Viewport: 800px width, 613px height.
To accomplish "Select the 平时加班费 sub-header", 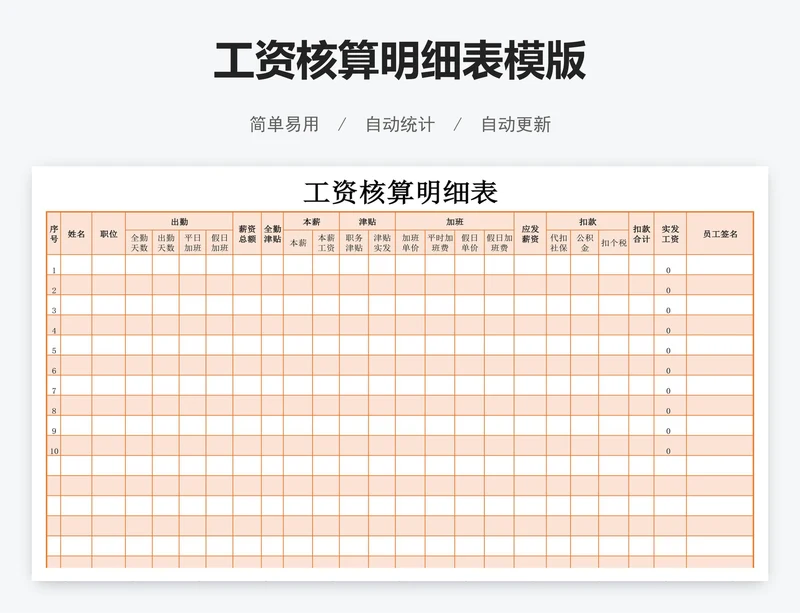I will click(x=440, y=242).
